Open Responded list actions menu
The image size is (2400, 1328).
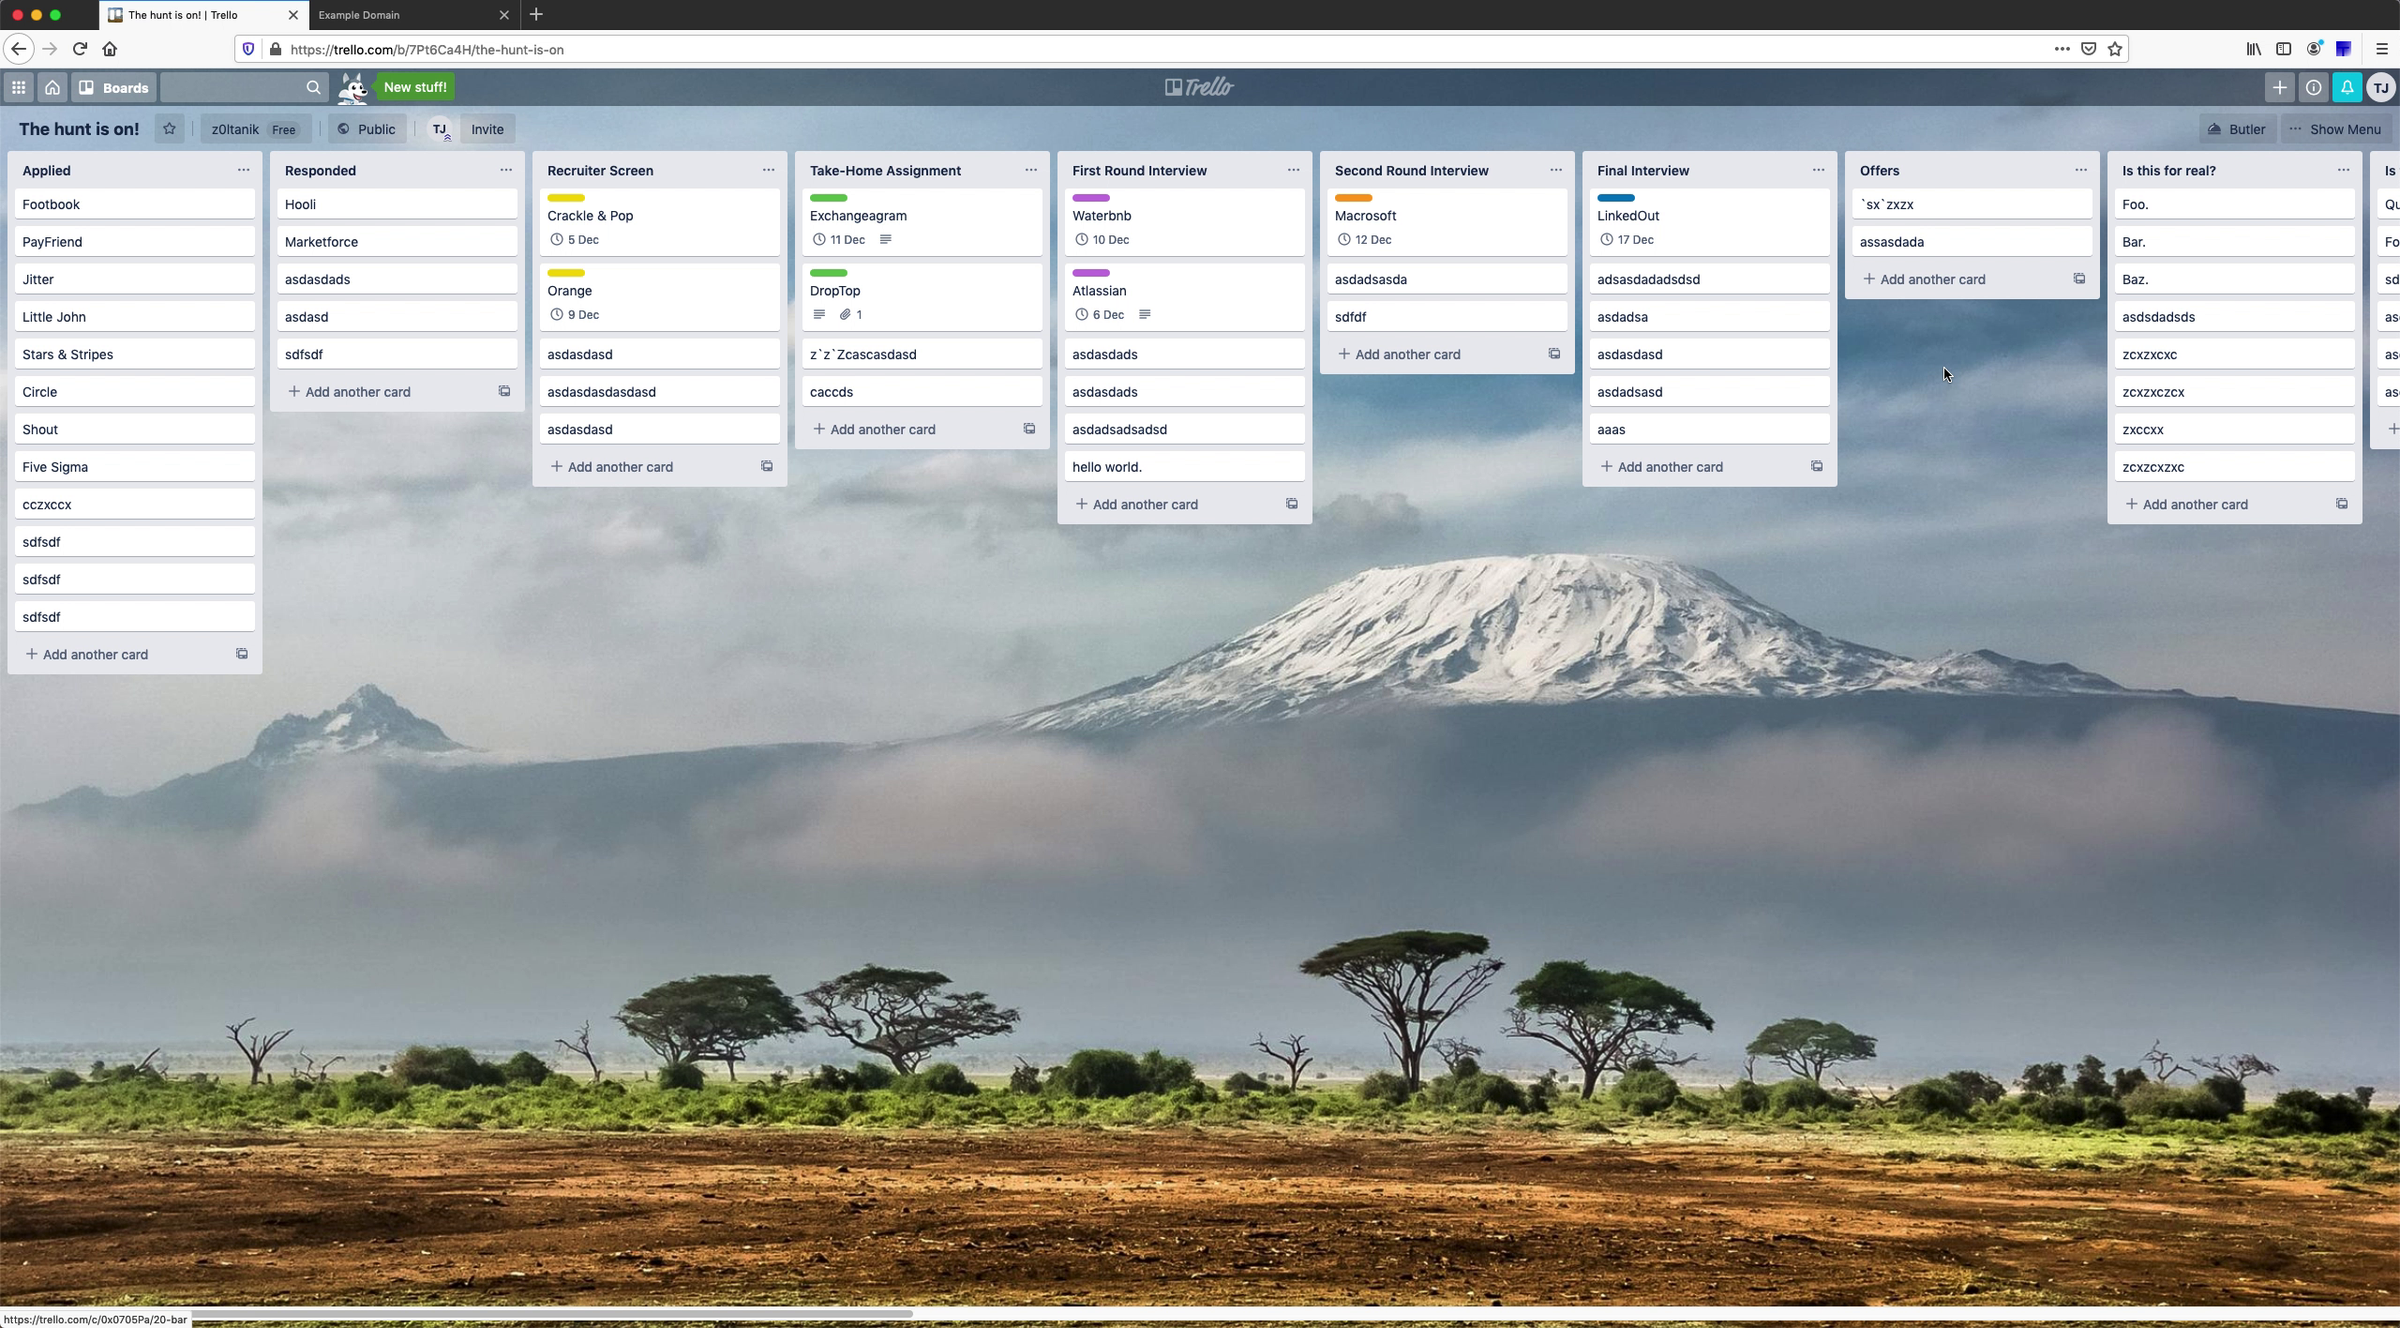pyautogui.click(x=506, y=170)
